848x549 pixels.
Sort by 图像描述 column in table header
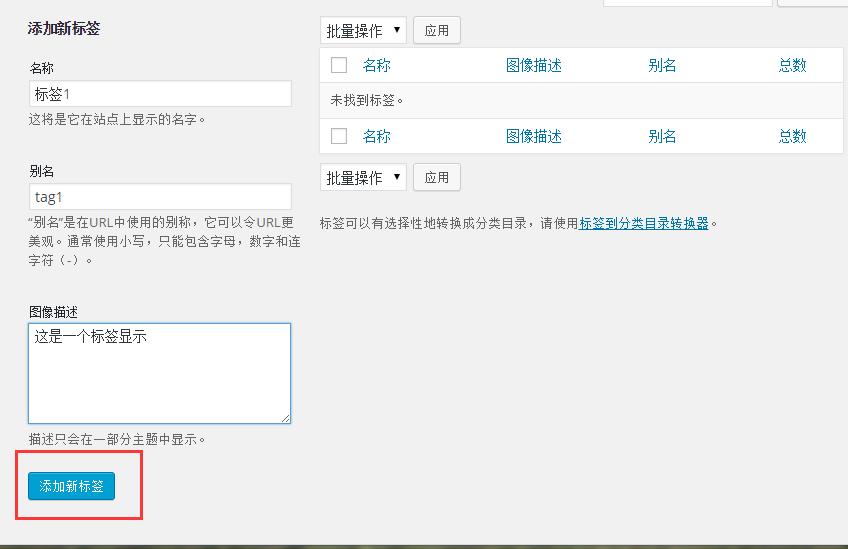tap(534, 66)
